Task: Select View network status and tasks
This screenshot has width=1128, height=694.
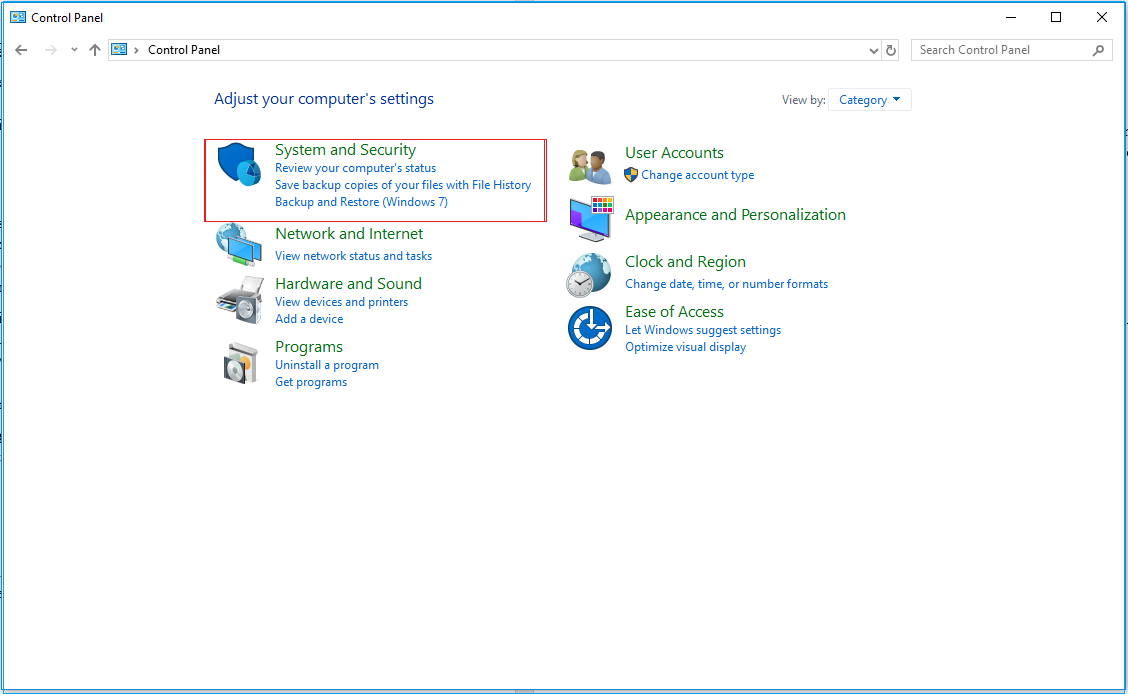Action: [353, 256]
